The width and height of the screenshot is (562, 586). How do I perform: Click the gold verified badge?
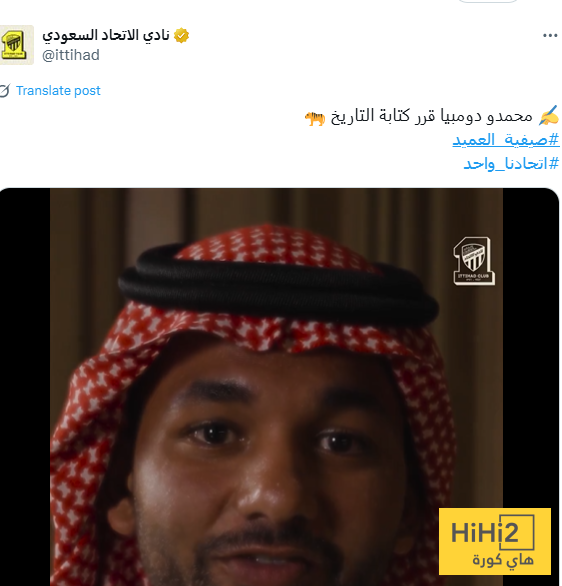point(181,36)
